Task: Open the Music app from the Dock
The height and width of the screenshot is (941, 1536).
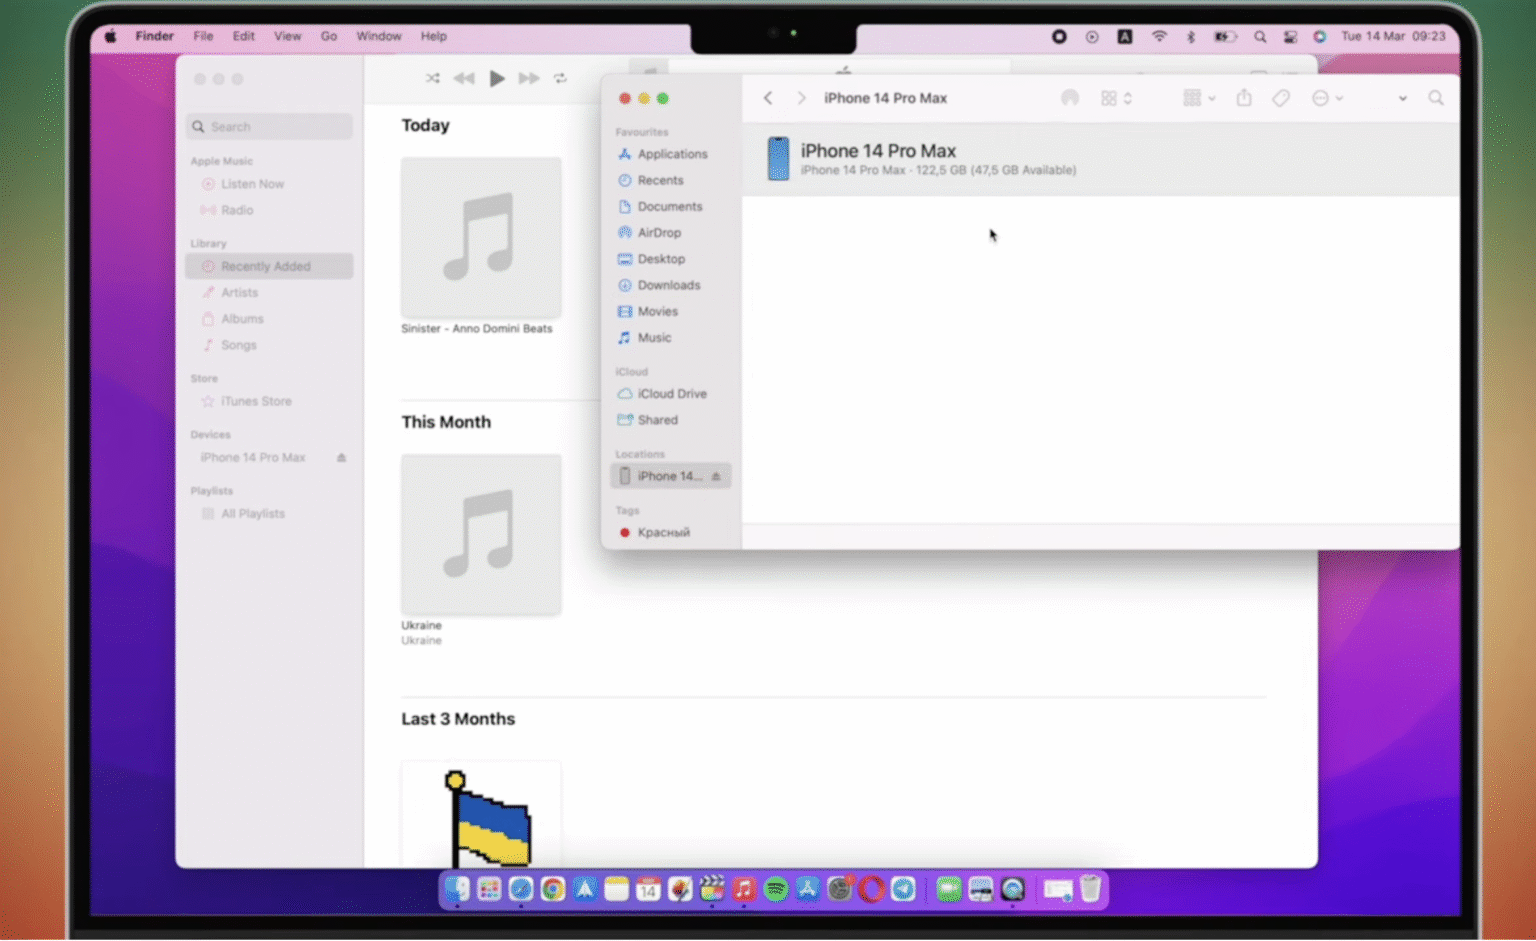Action: pyautogui.click(x=744, y=889)
